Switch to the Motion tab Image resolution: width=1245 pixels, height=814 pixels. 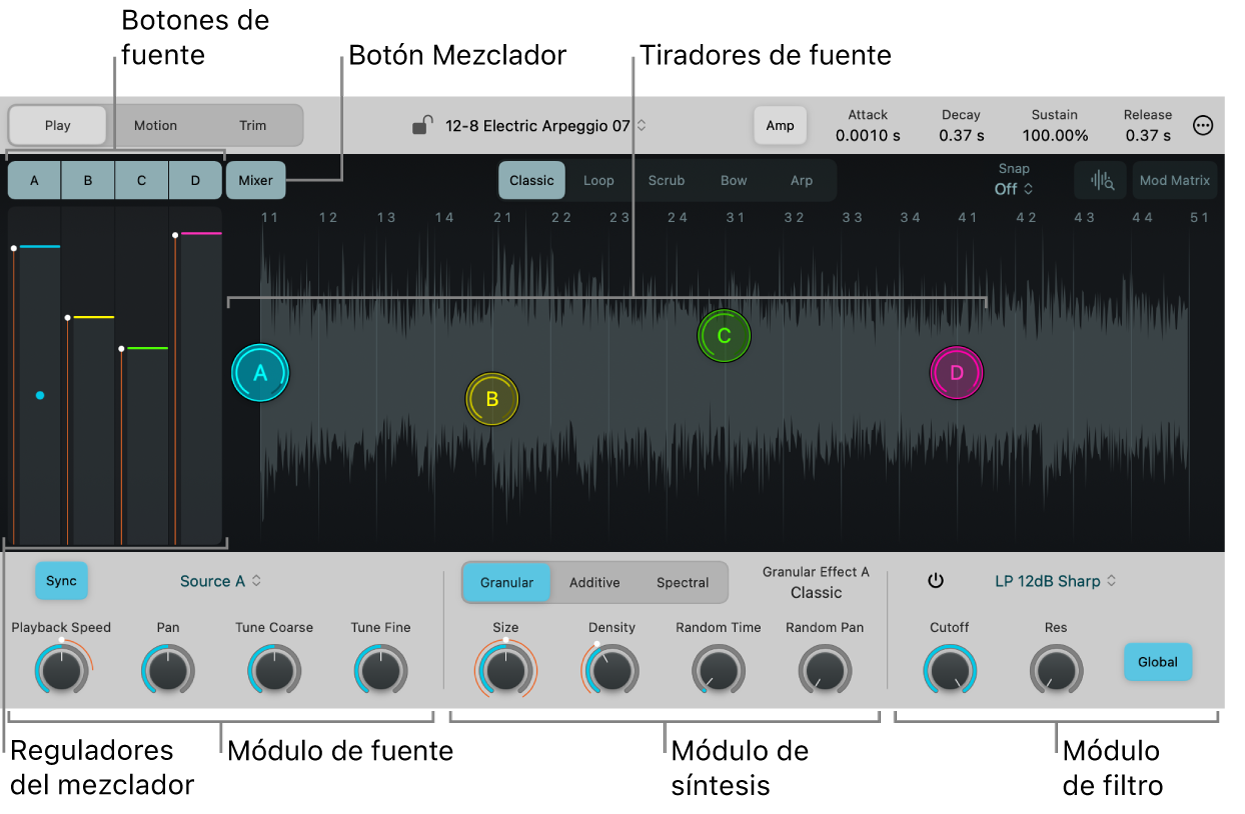pos(155,126)
